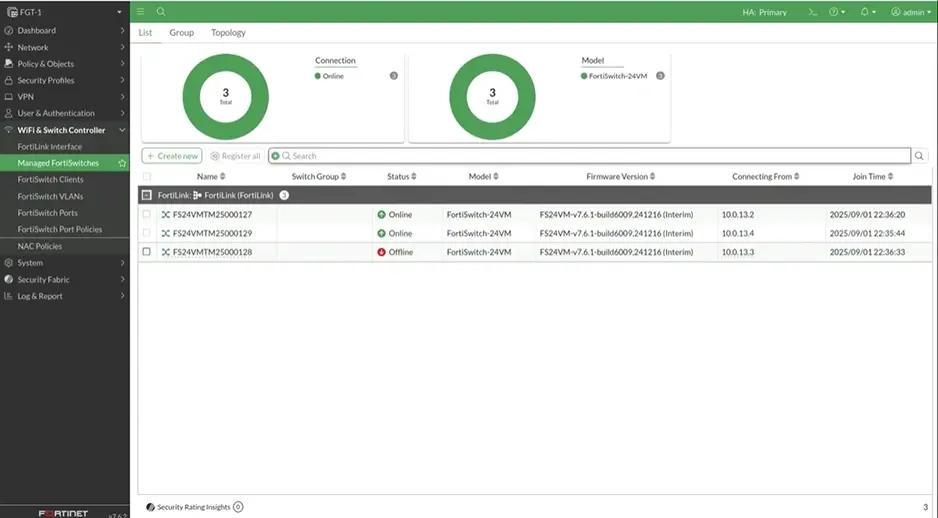938x518 pixels.
Task: Click the HA: Primary status label
Action: 765,12
